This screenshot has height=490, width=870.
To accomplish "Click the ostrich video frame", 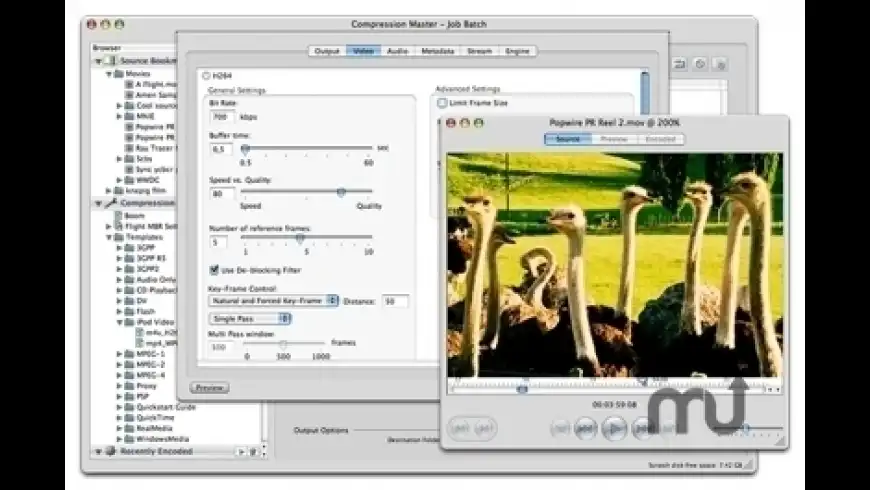I will pos(615,265).
